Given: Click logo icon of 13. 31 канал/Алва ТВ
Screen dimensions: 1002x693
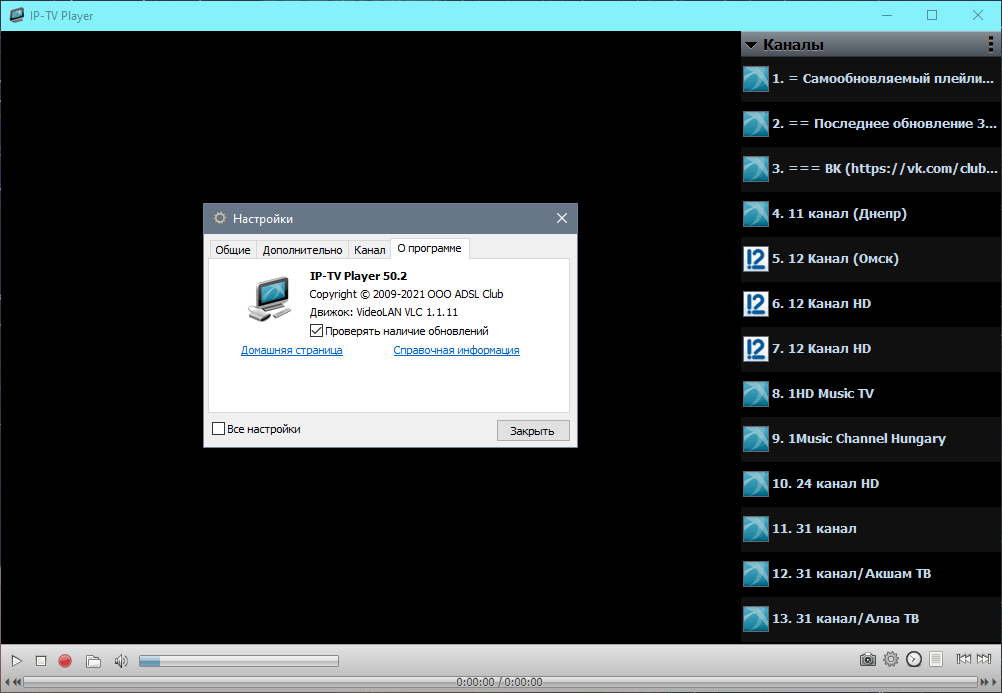Looking at the screenshot, I should point(755,619).
